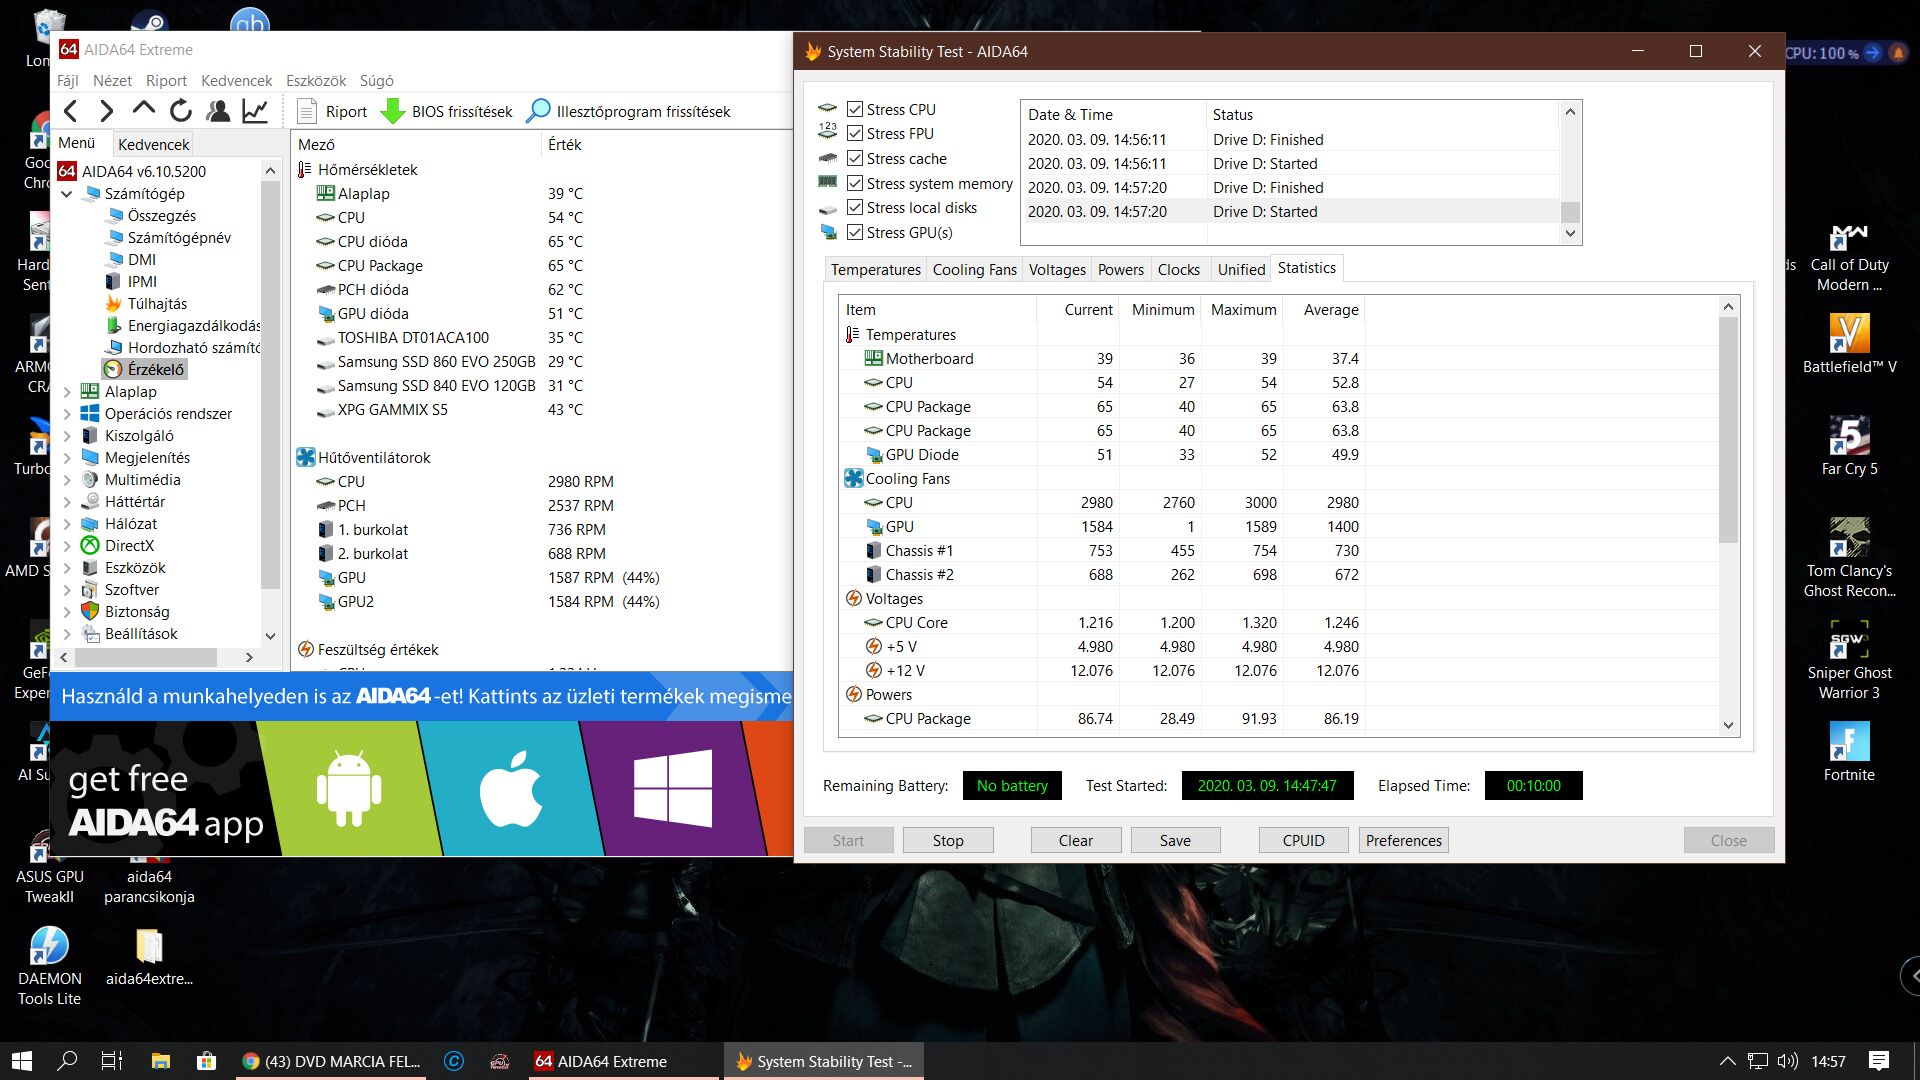Select the Túlhajtás tree item
Image resolution: width=1920 pixels, height=1080 pixels.
[146, 303]
